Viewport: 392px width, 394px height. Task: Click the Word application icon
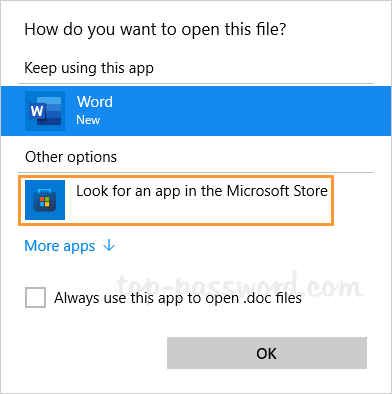tap(45, 111)
